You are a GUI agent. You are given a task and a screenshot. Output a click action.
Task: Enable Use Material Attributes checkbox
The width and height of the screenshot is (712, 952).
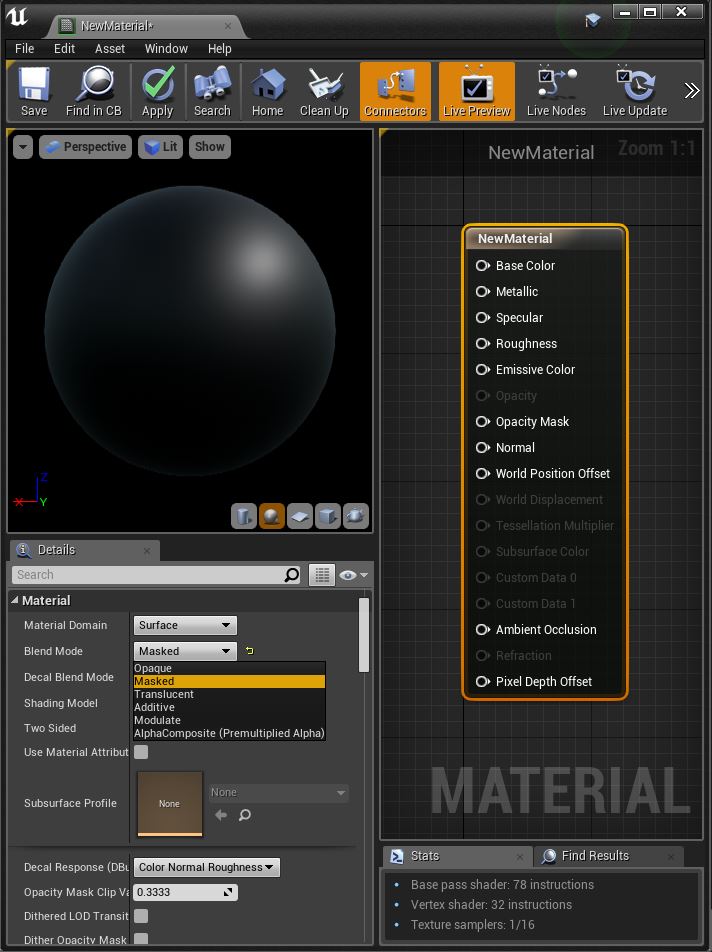coord(142,752)
